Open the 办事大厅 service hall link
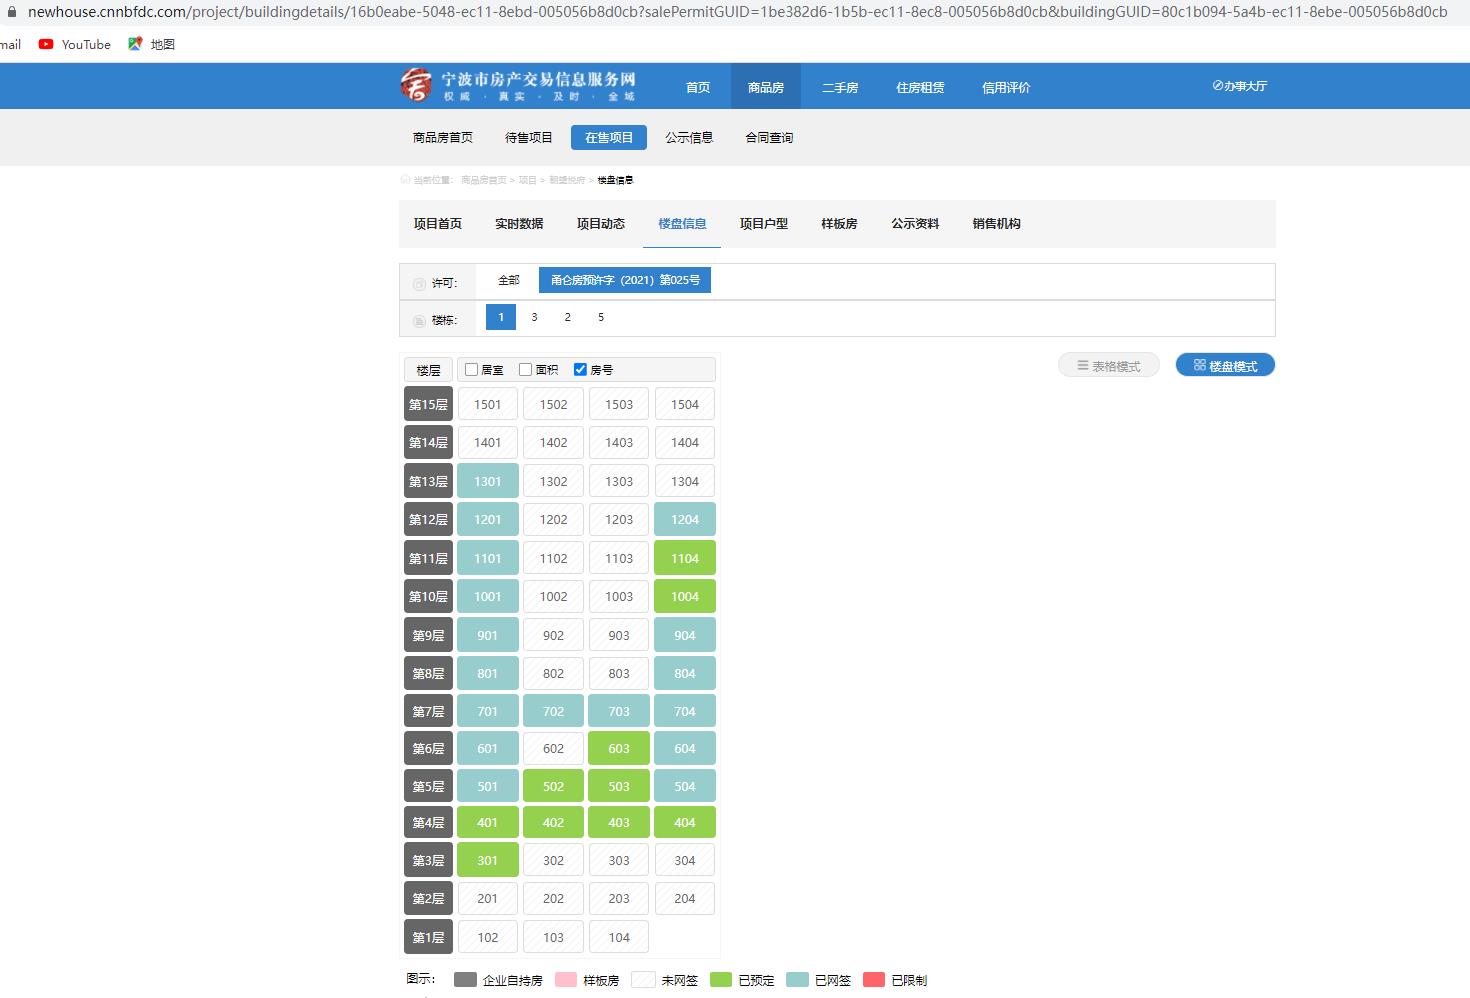Image resolution: width=1470 pixels, height=998 pixels. pos(1239,86)
